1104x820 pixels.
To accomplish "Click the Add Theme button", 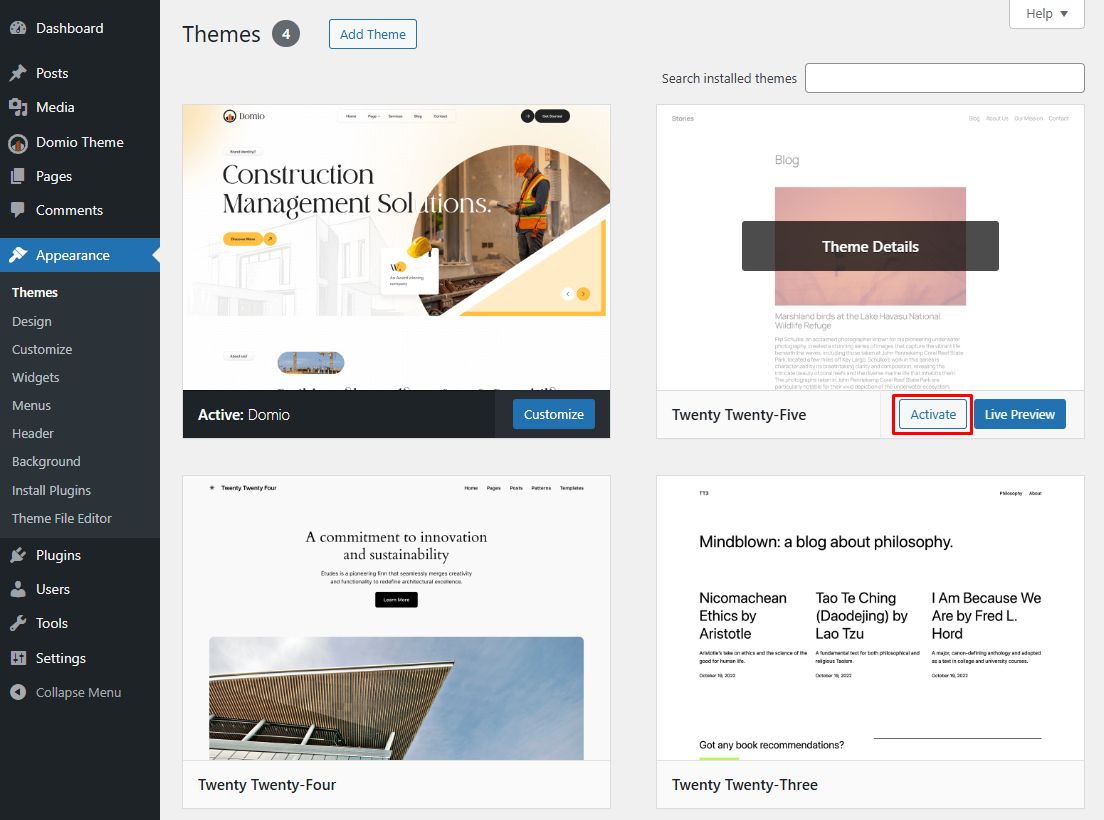I will [372, 34].
